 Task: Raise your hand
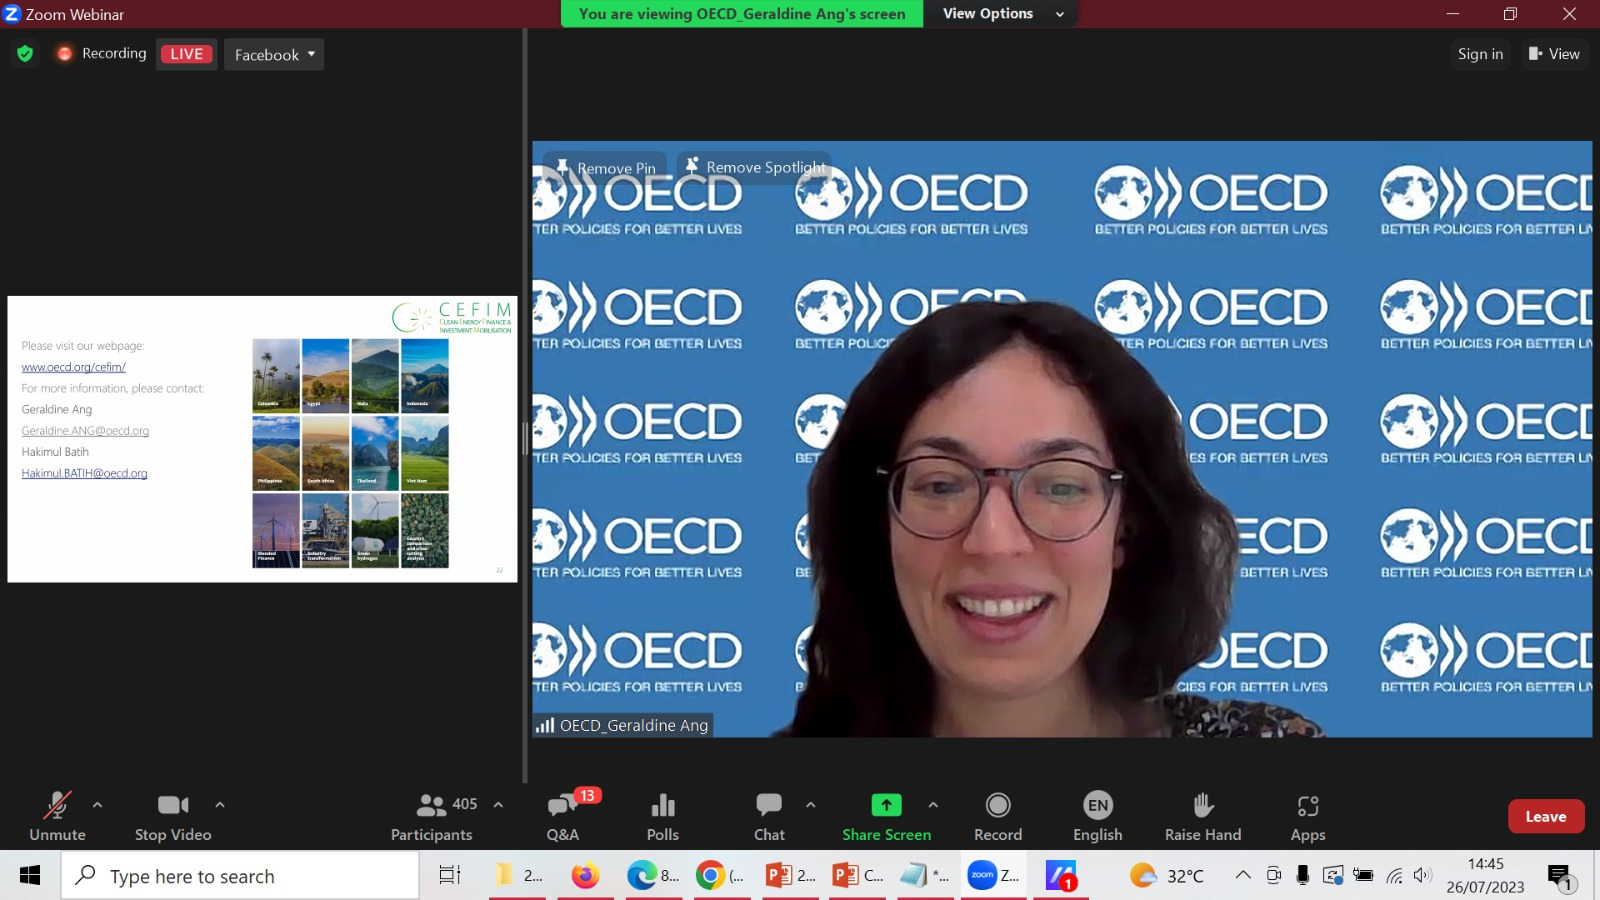click(1202, 815)
